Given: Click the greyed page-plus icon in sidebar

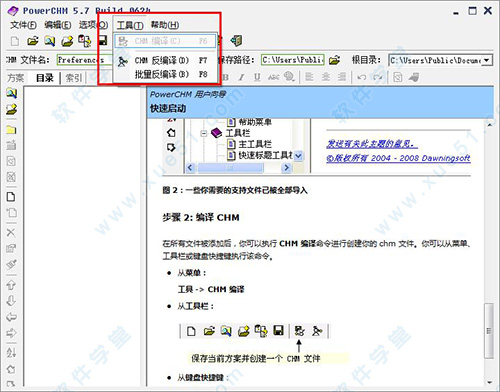Looking at the screenshot, I should point(11,212).
